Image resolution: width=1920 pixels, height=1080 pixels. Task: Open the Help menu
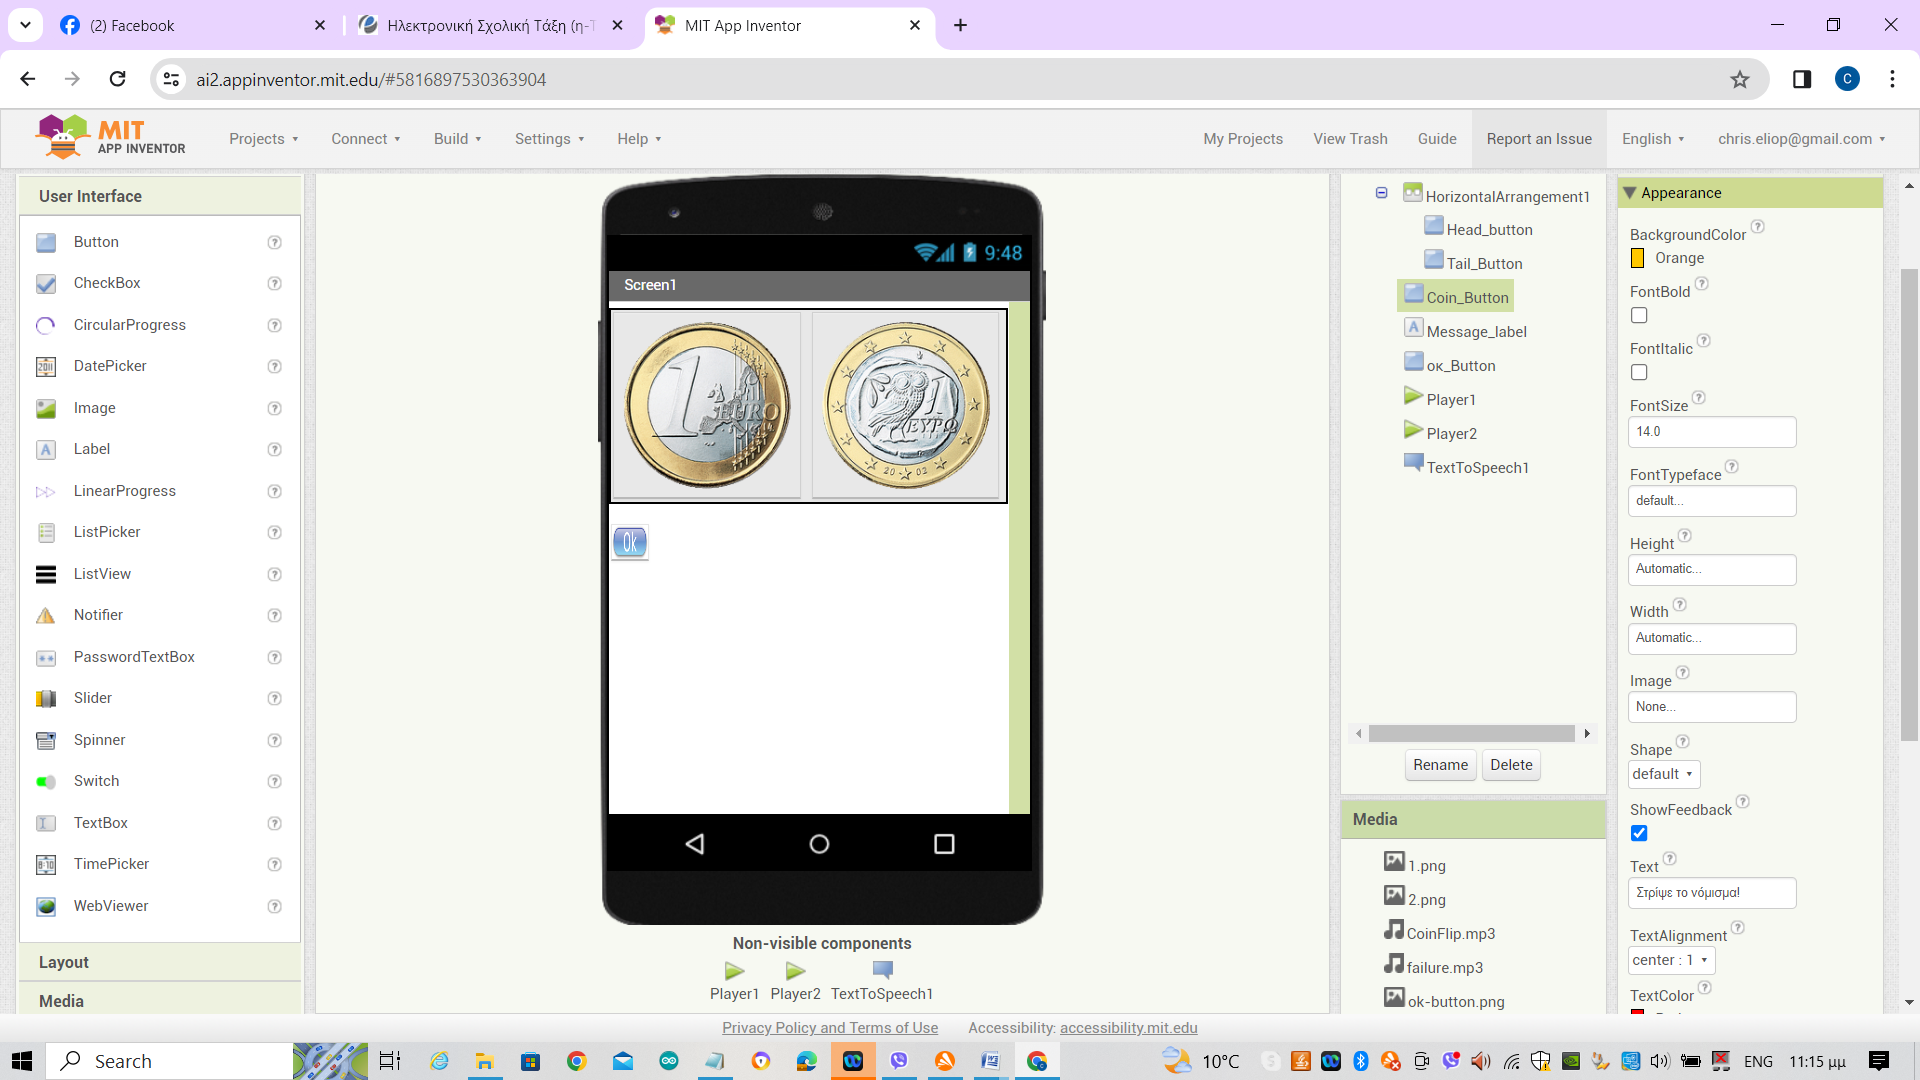[640, 139]
